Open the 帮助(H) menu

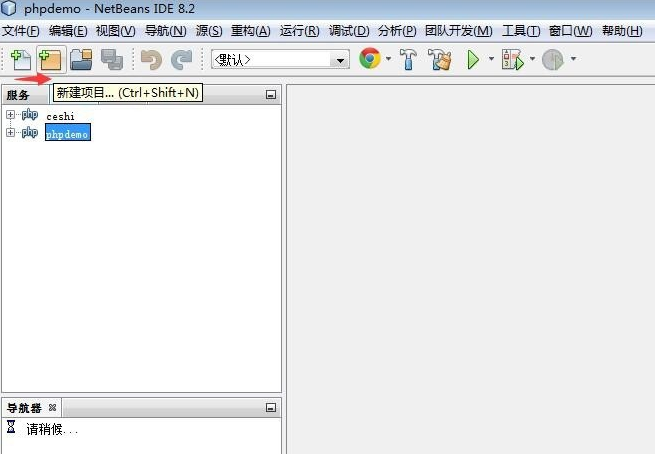(x=622, y=31)
